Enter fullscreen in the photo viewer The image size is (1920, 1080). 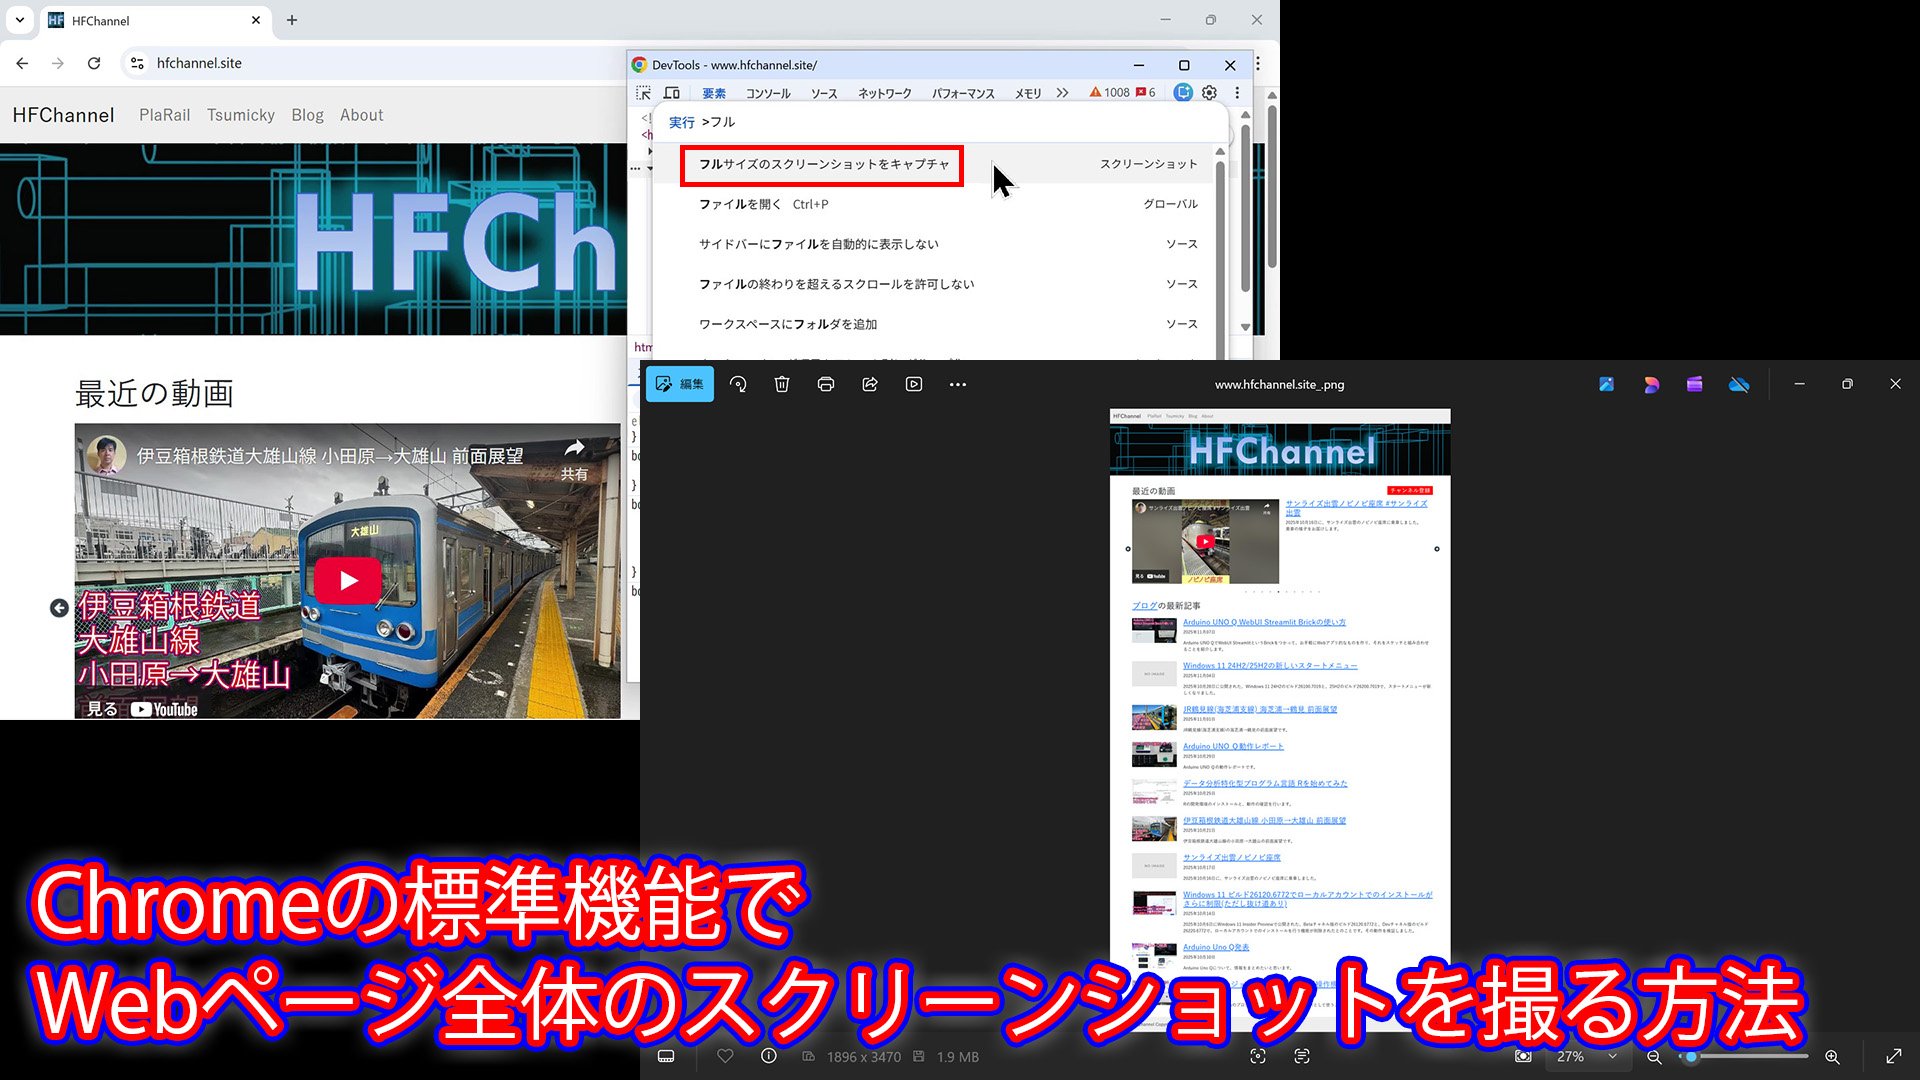coord(1894,1056)
